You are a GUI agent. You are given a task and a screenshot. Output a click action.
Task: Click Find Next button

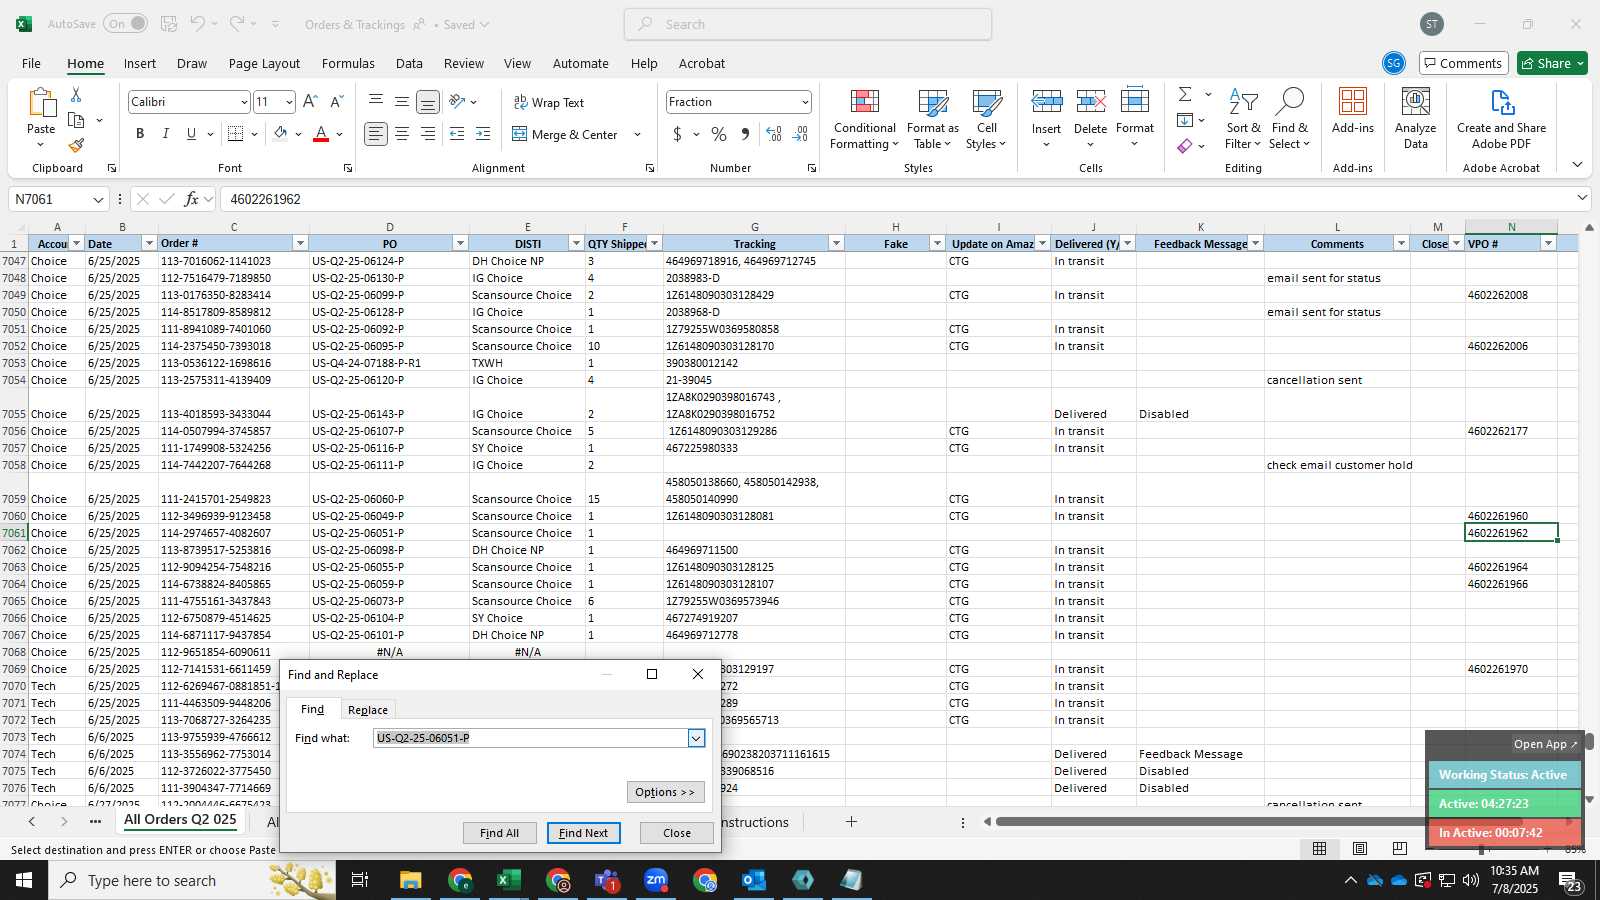pos(583,833)
